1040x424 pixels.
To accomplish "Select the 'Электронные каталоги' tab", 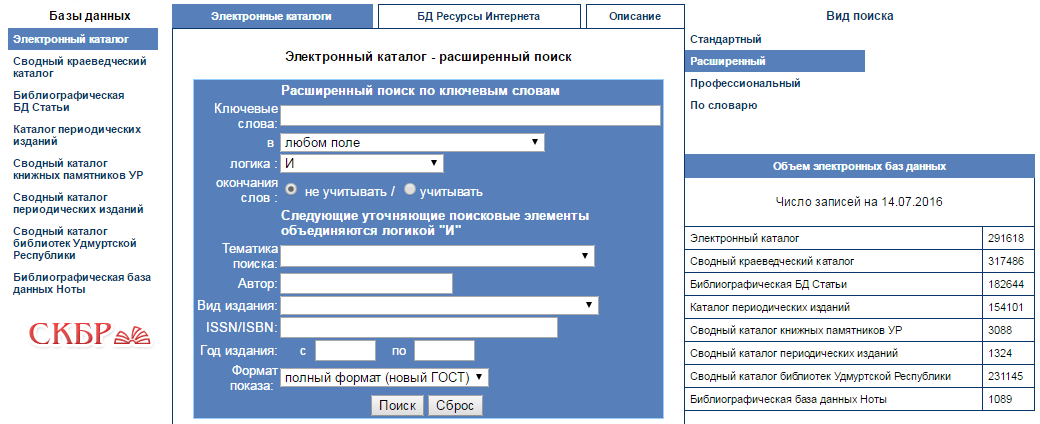I will coord(271,16).
